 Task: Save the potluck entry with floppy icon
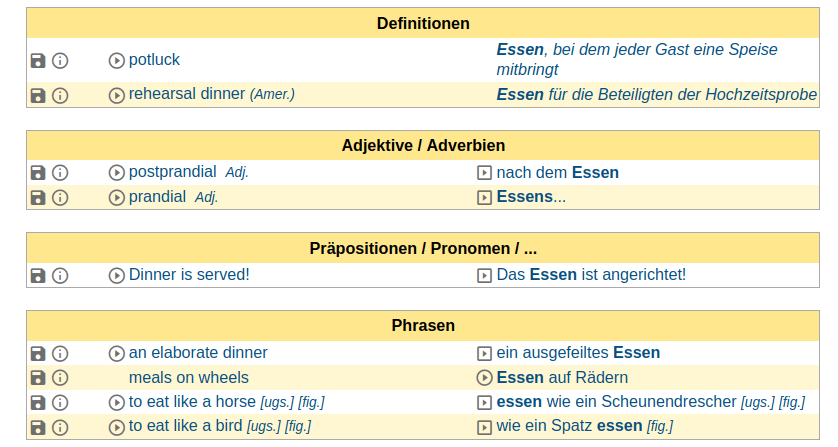point(38,61)
